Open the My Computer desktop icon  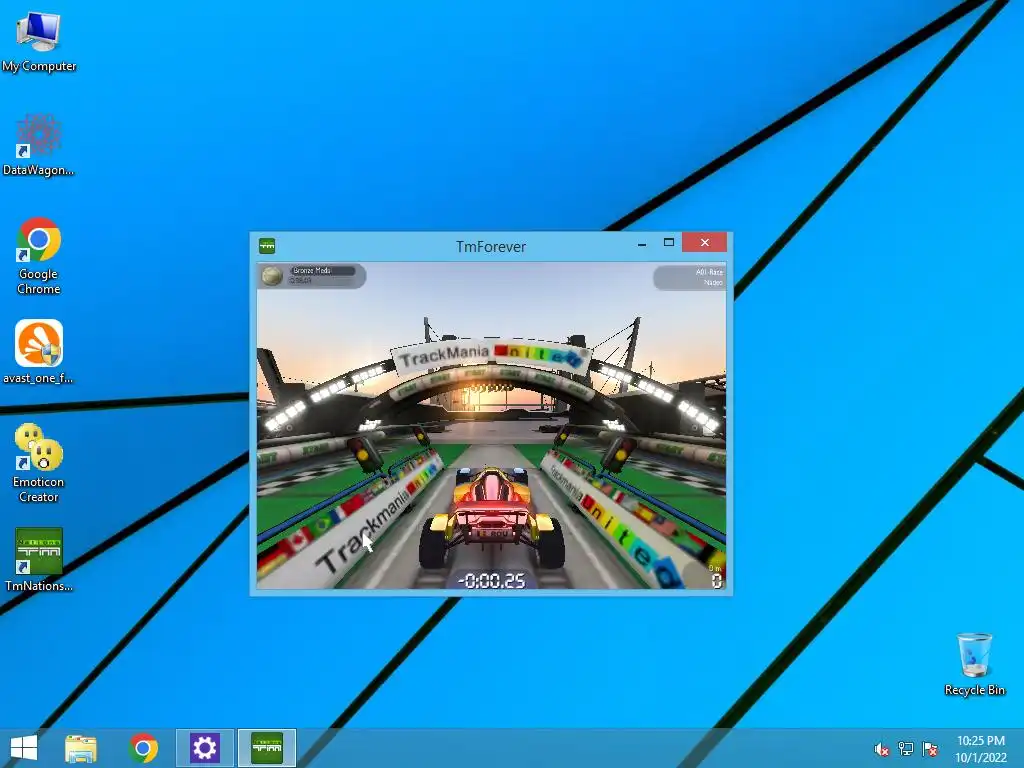point(39,40)
